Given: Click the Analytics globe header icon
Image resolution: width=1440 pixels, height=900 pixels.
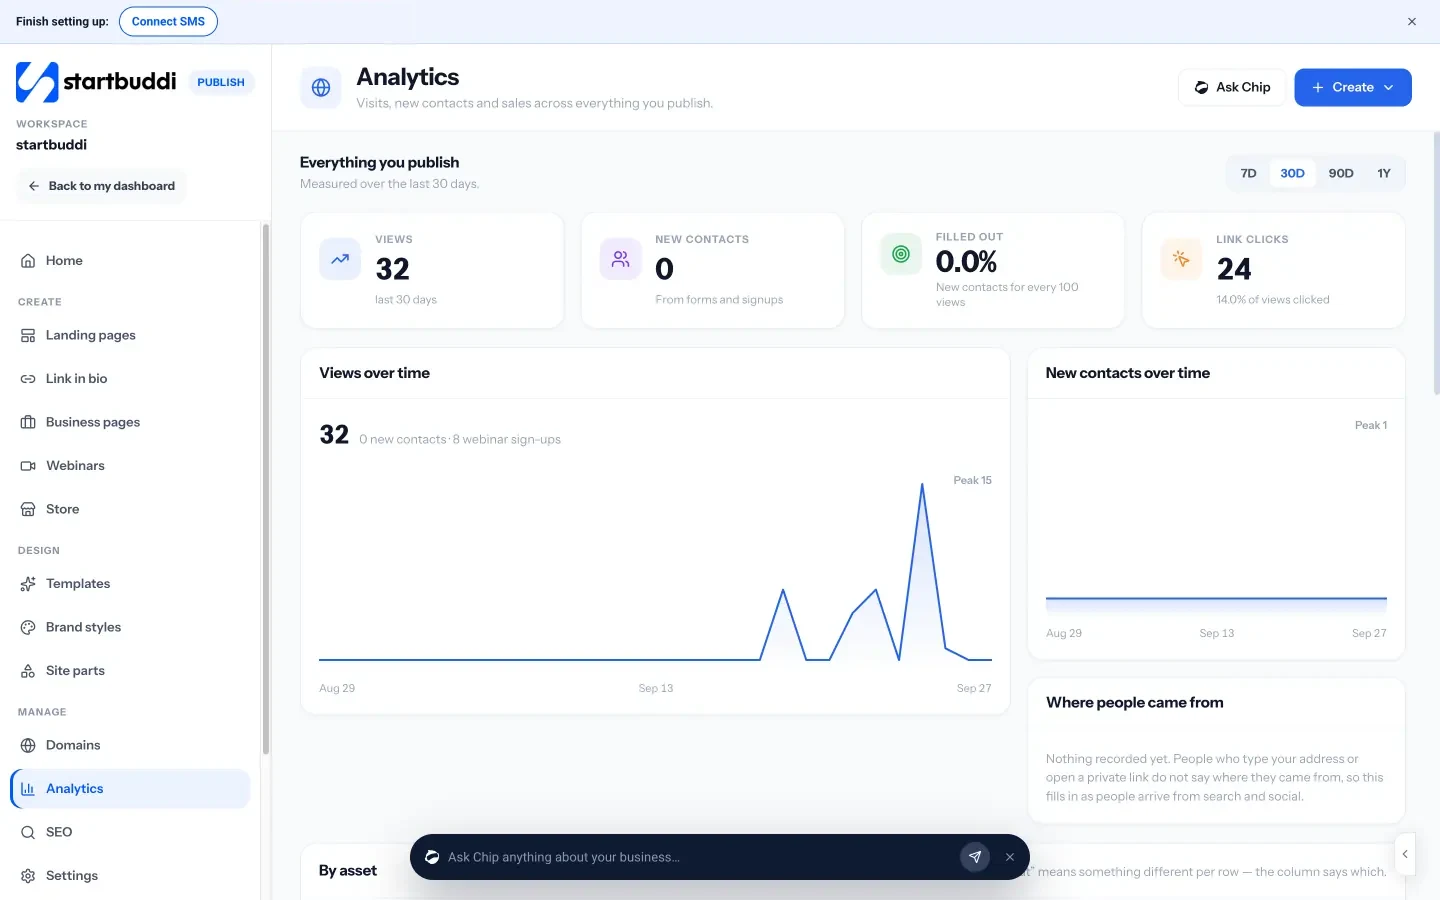Looking at the screenshot, I should click(x=321, y=88).
